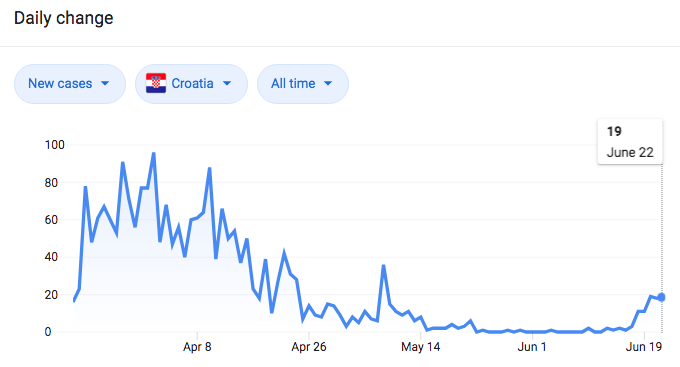Click the May 14 axis label
Image resolution: width=680 pixels, height=367 pixels.
pyautogui.click(x=421, y=347)
